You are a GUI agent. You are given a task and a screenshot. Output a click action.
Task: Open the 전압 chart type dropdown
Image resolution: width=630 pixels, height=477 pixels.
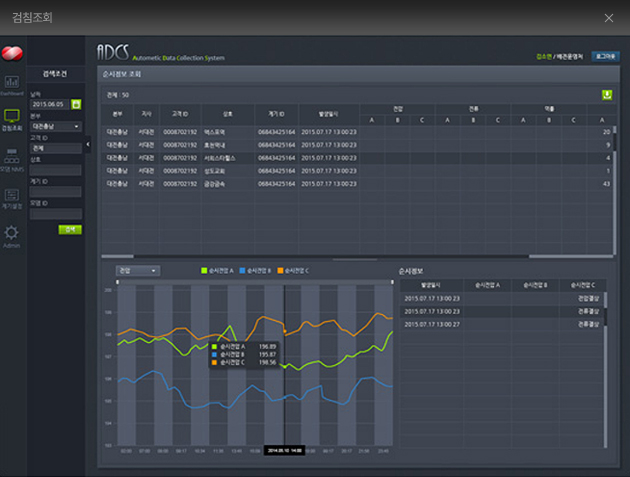pyautogui.click(x=138, y=270)
